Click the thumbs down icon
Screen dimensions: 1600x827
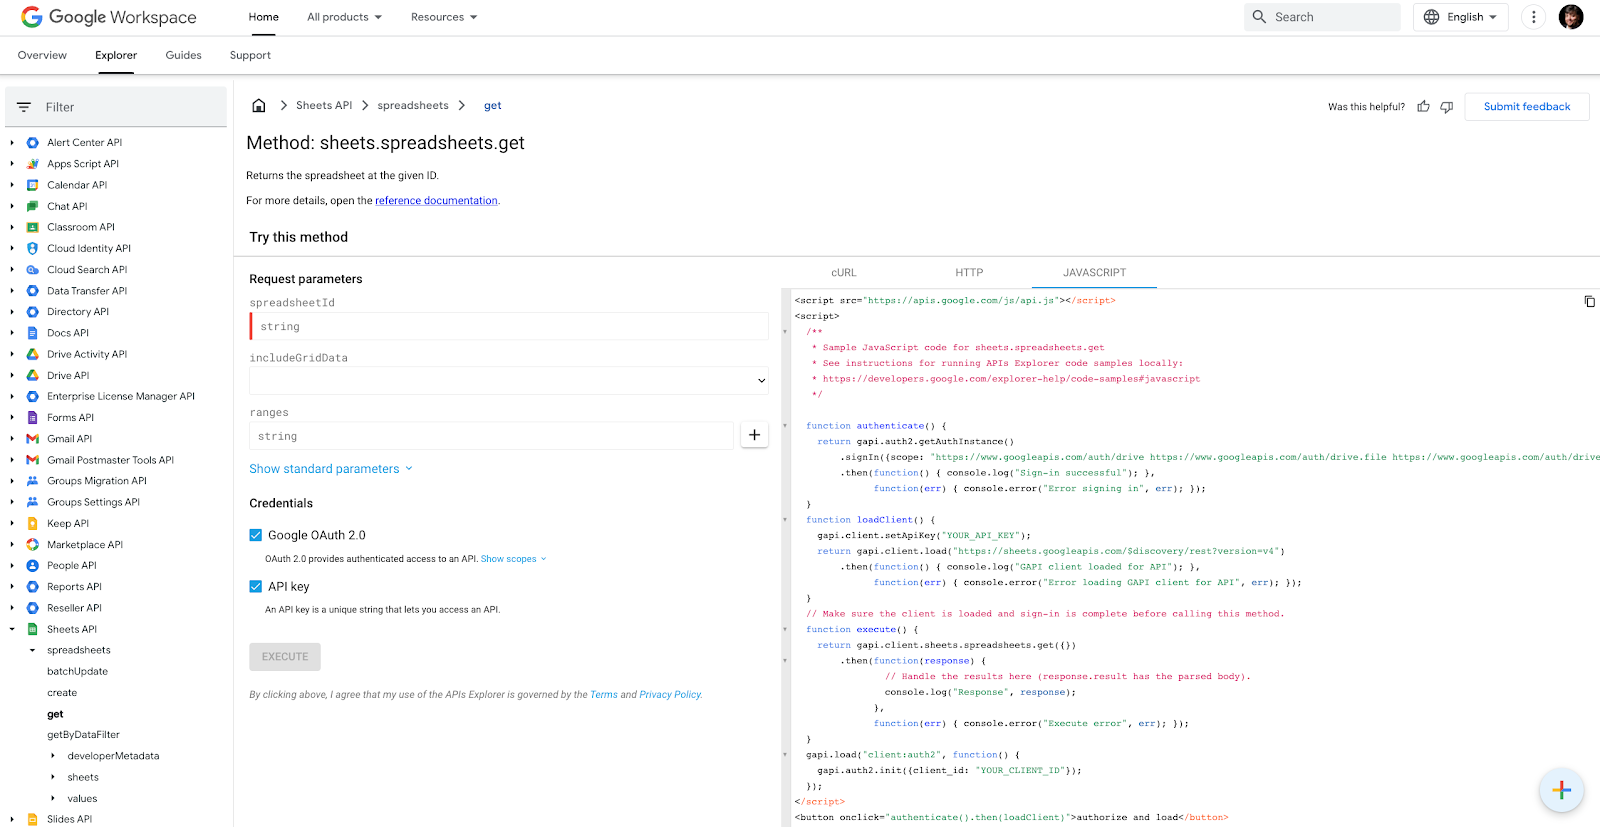tap(1446, 107)
